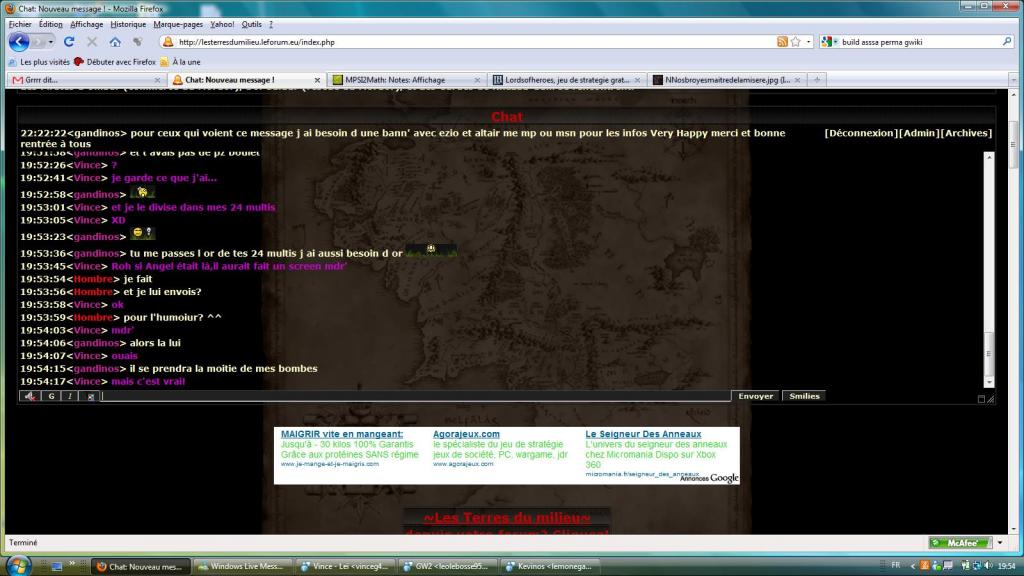Open the À la une feed bookmark
Viewport: 1024px width, 576px height.
(x=180, y=62)
